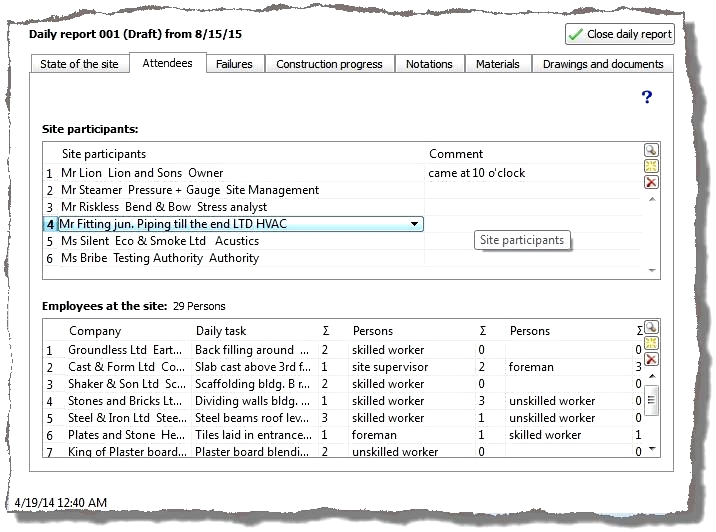This screenshot has width=716, height=532.
Task: Click the magnifier icon beside Site participants table
Action: (x=651, y=150)
